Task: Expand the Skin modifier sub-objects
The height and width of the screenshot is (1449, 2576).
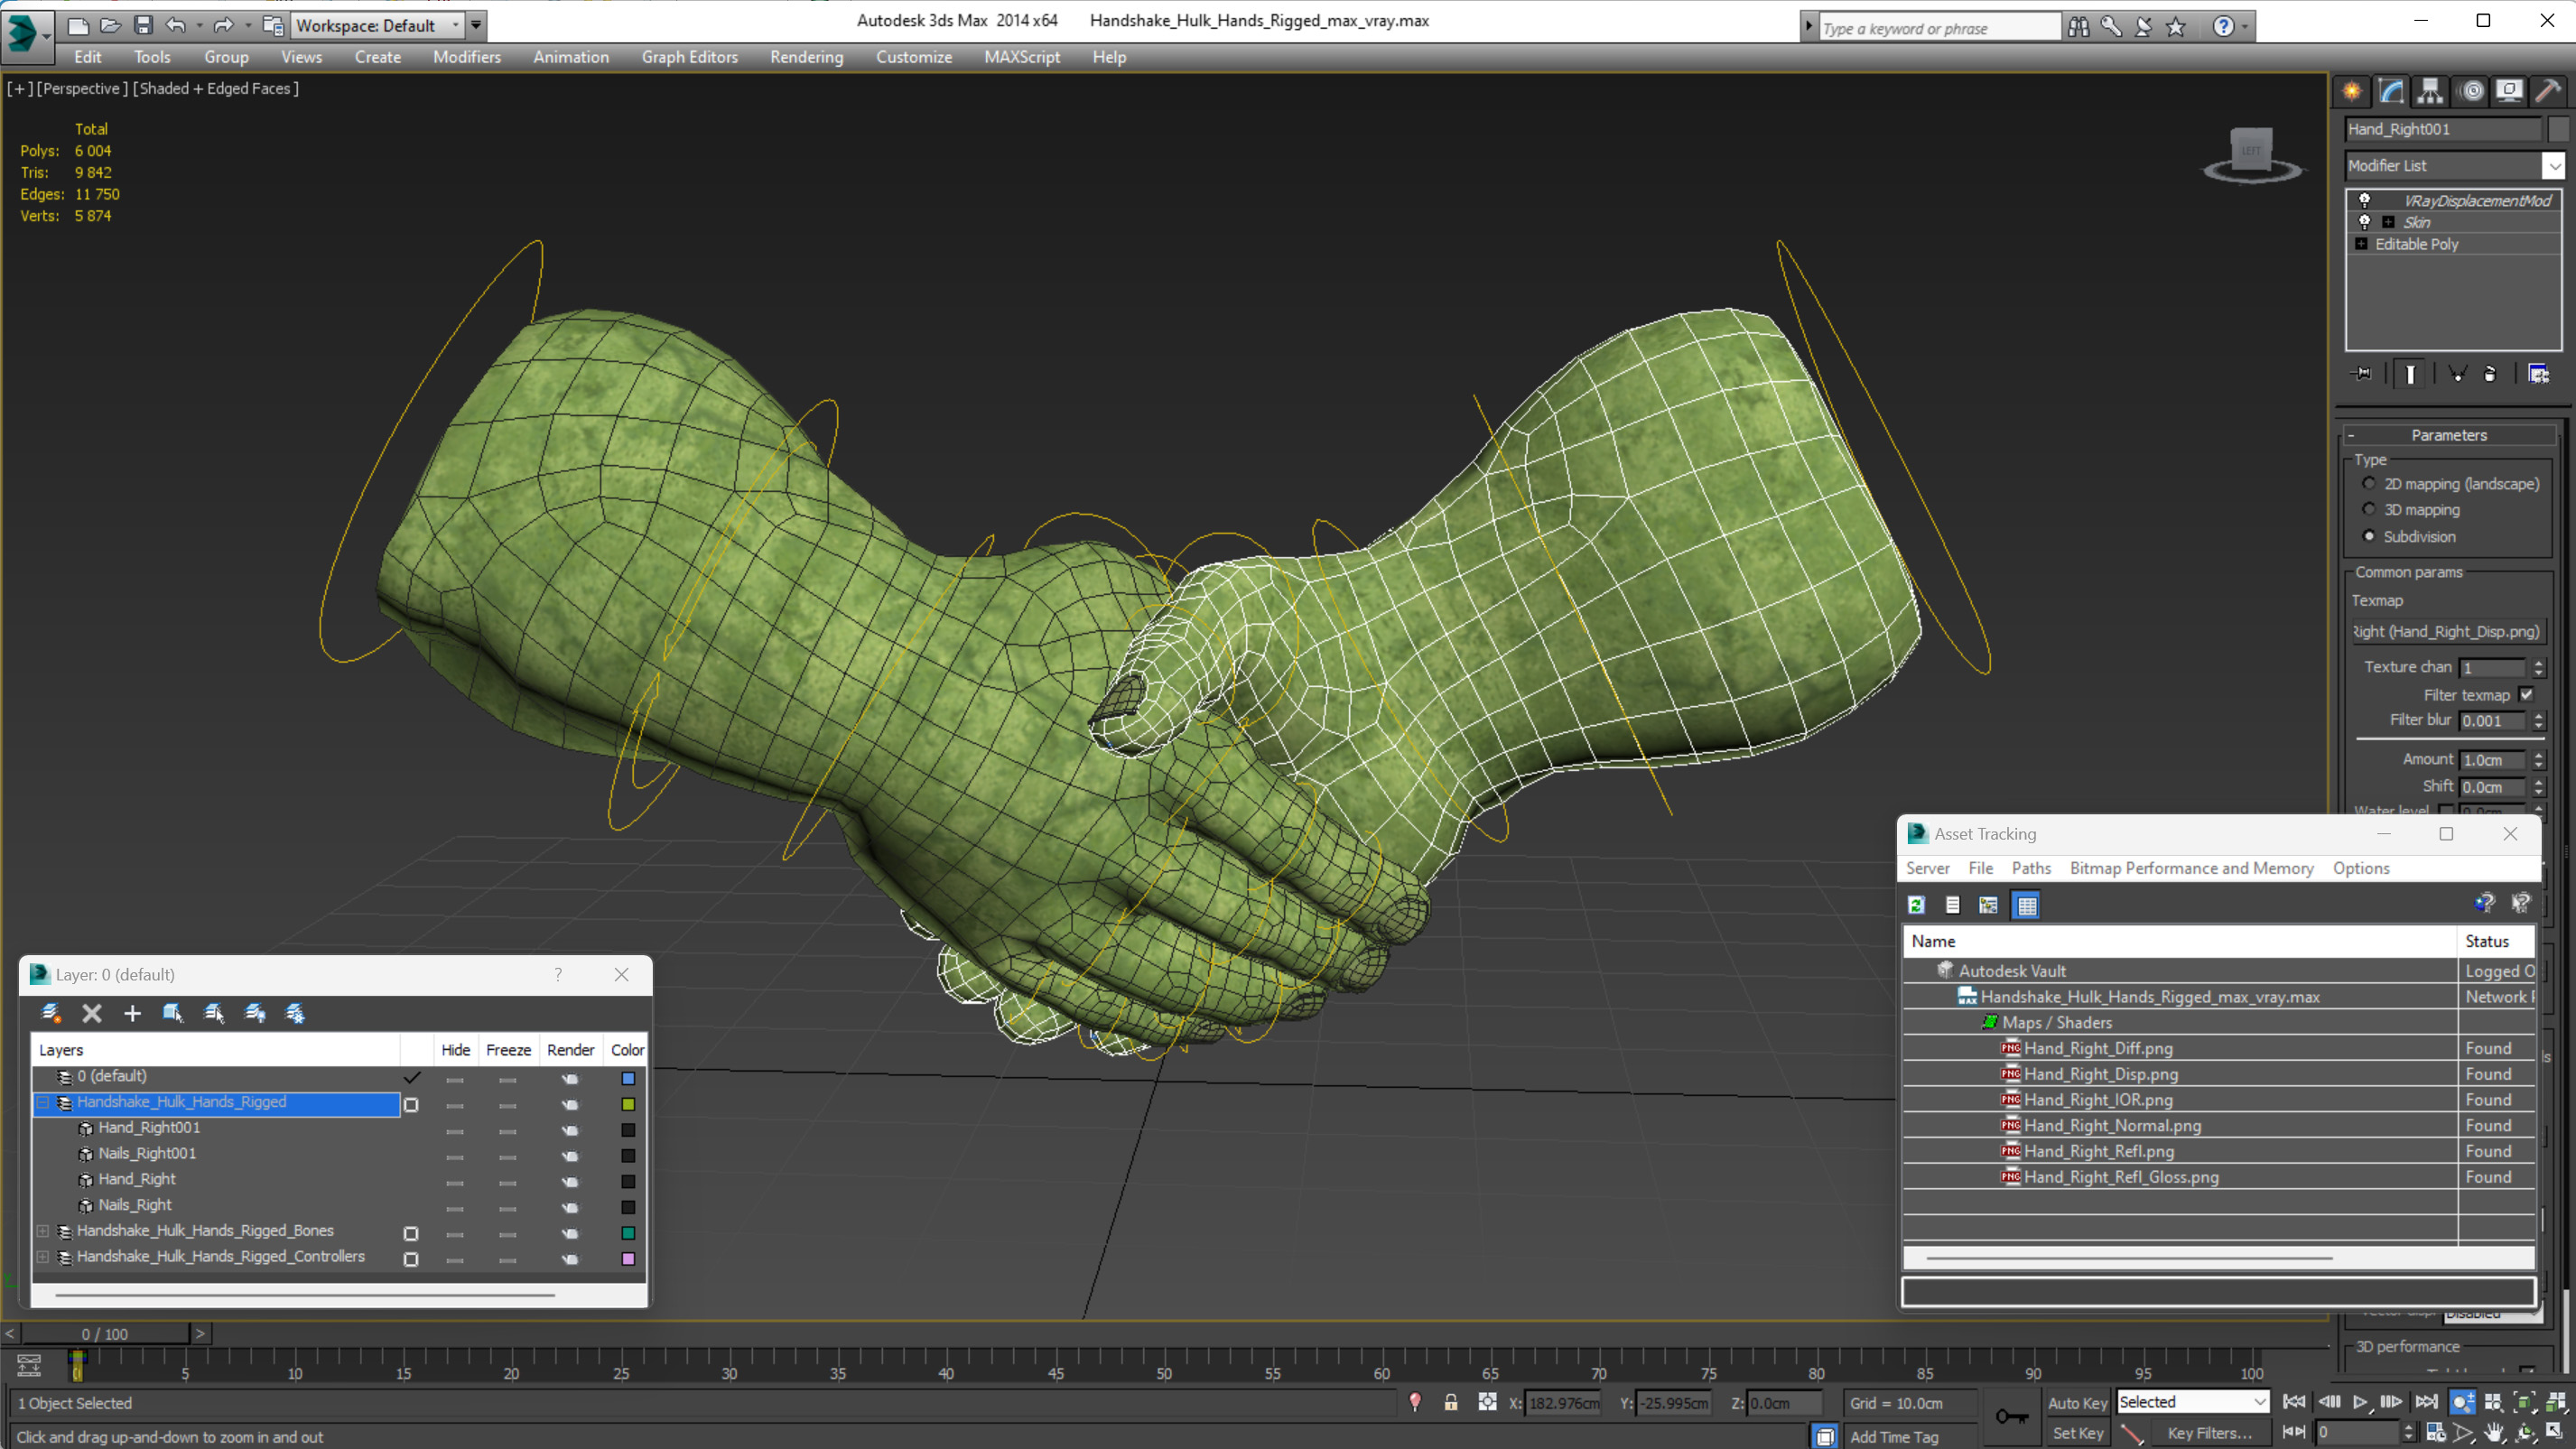Action: pos(2388,222)
